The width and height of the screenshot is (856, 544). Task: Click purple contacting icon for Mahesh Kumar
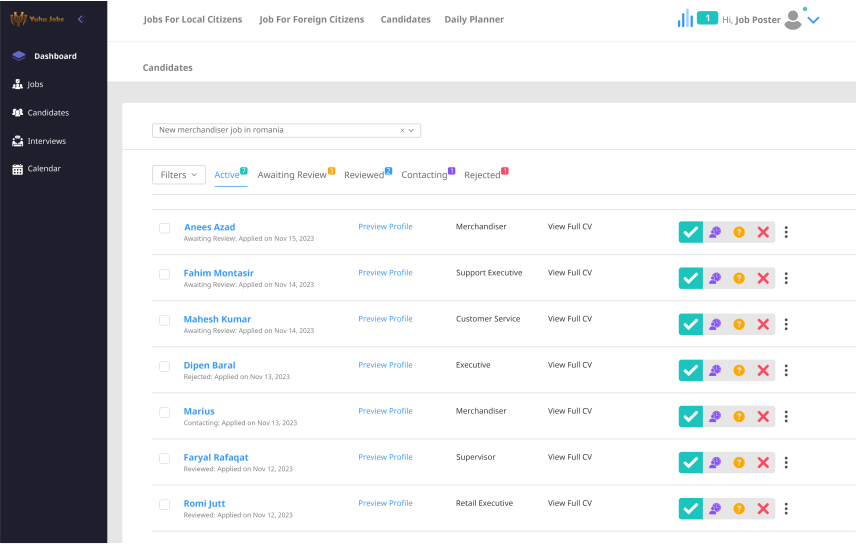click(715, 324)
